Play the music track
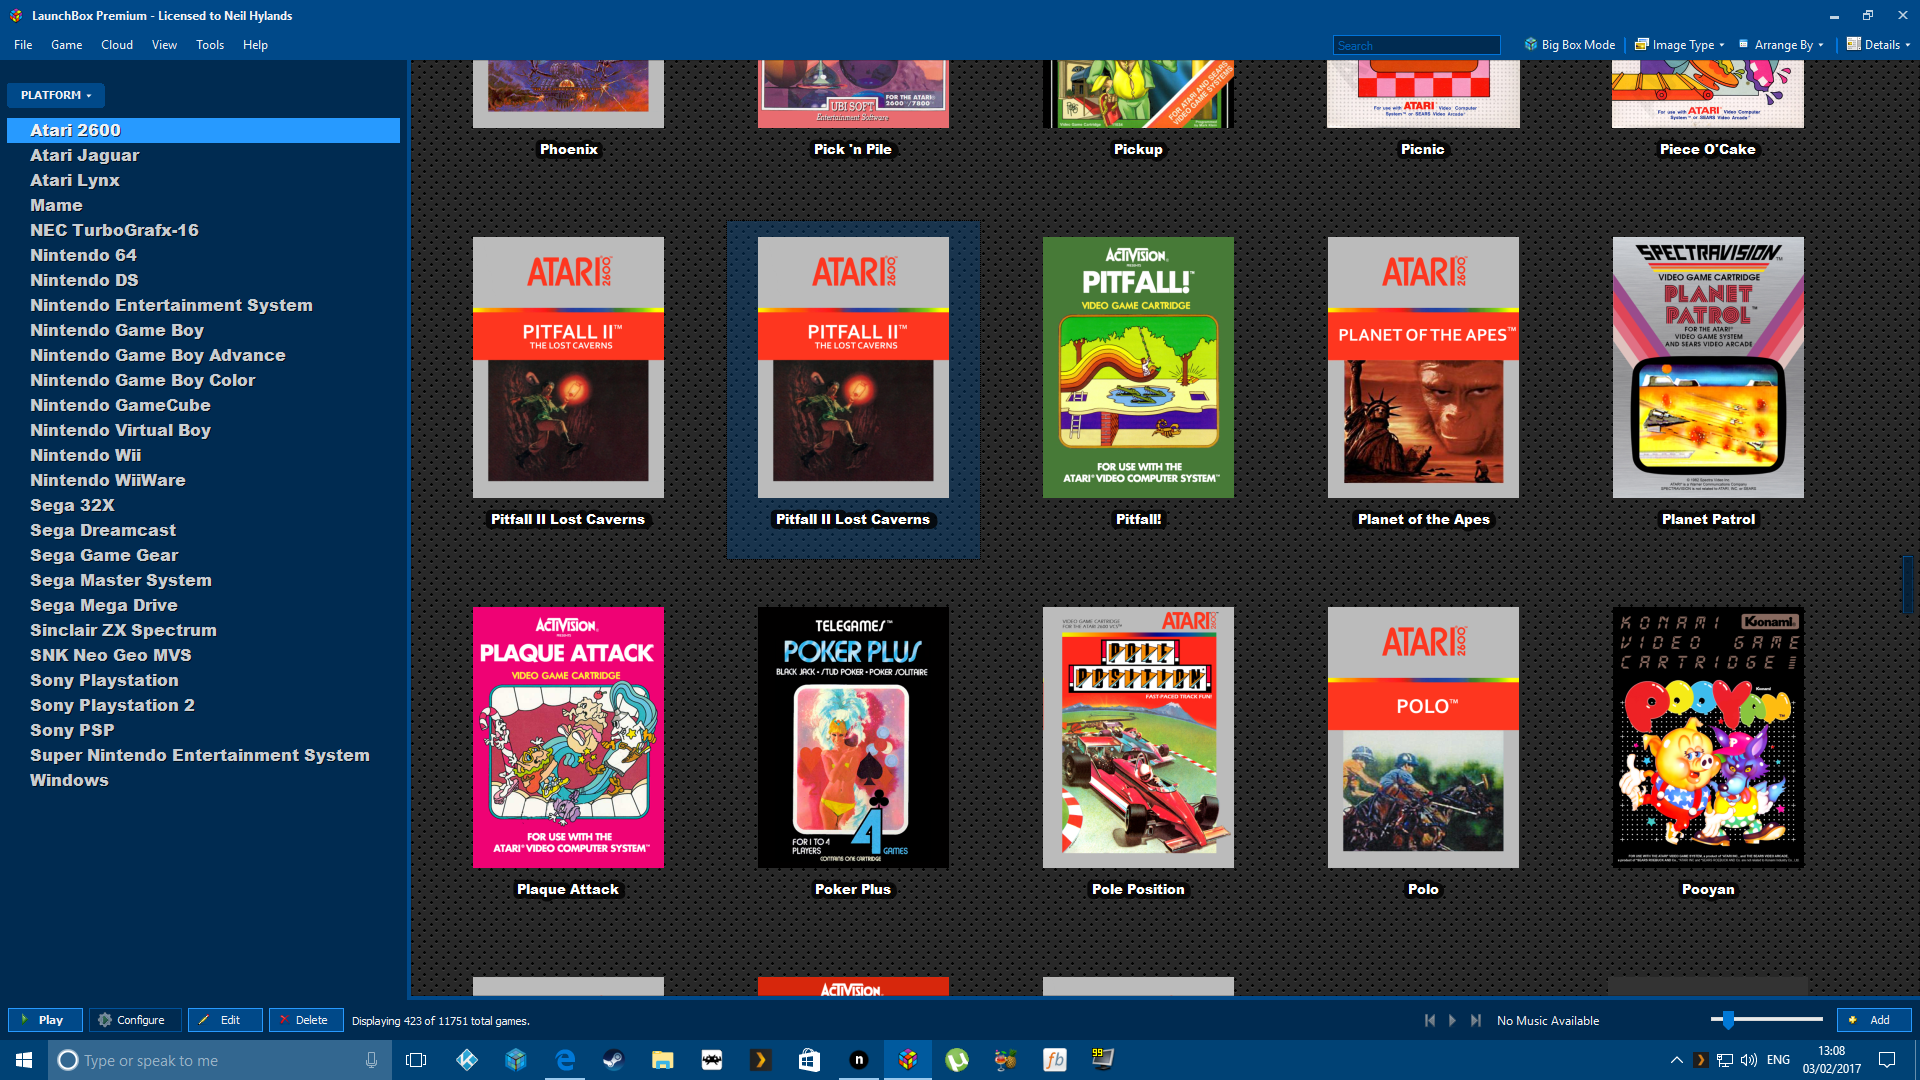The image size is (1920, 1080). coord(1453,1021)
